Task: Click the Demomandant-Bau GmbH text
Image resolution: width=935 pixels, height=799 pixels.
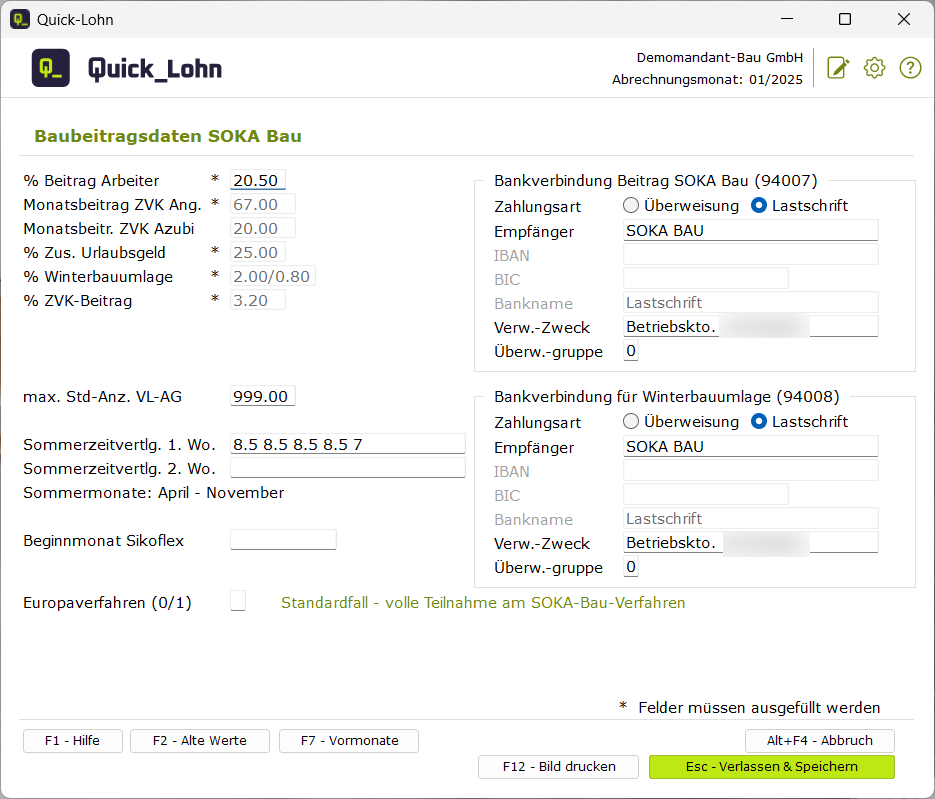Action: (x=720, y=57)
